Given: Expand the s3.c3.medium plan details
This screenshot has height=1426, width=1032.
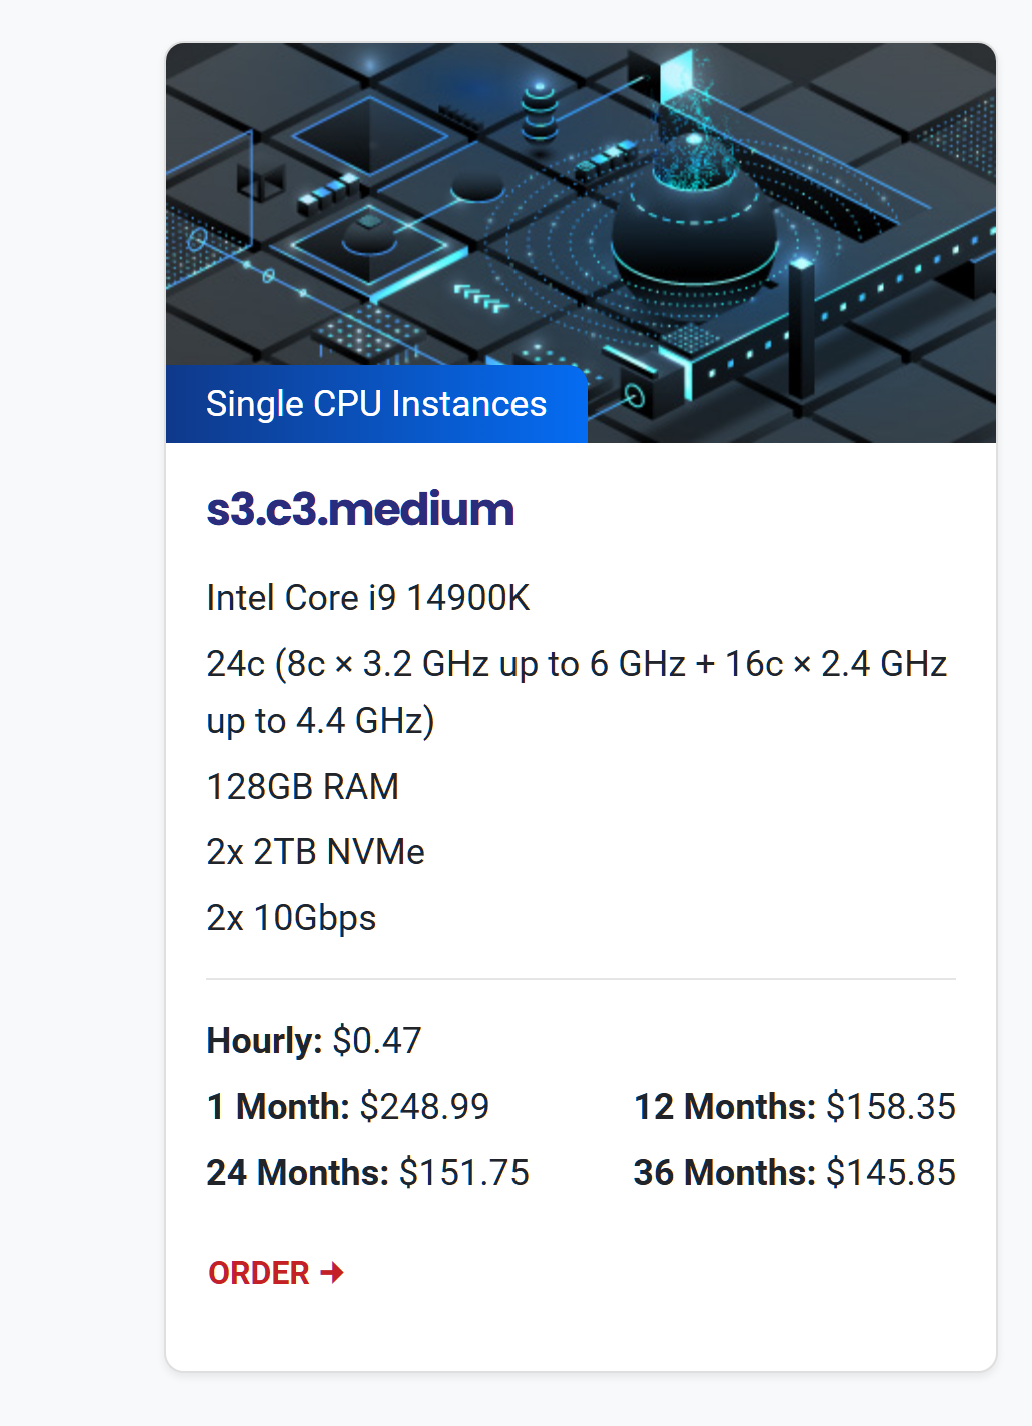Looking at the screenshot, I should pyautogui.click(x=359, y=510).
